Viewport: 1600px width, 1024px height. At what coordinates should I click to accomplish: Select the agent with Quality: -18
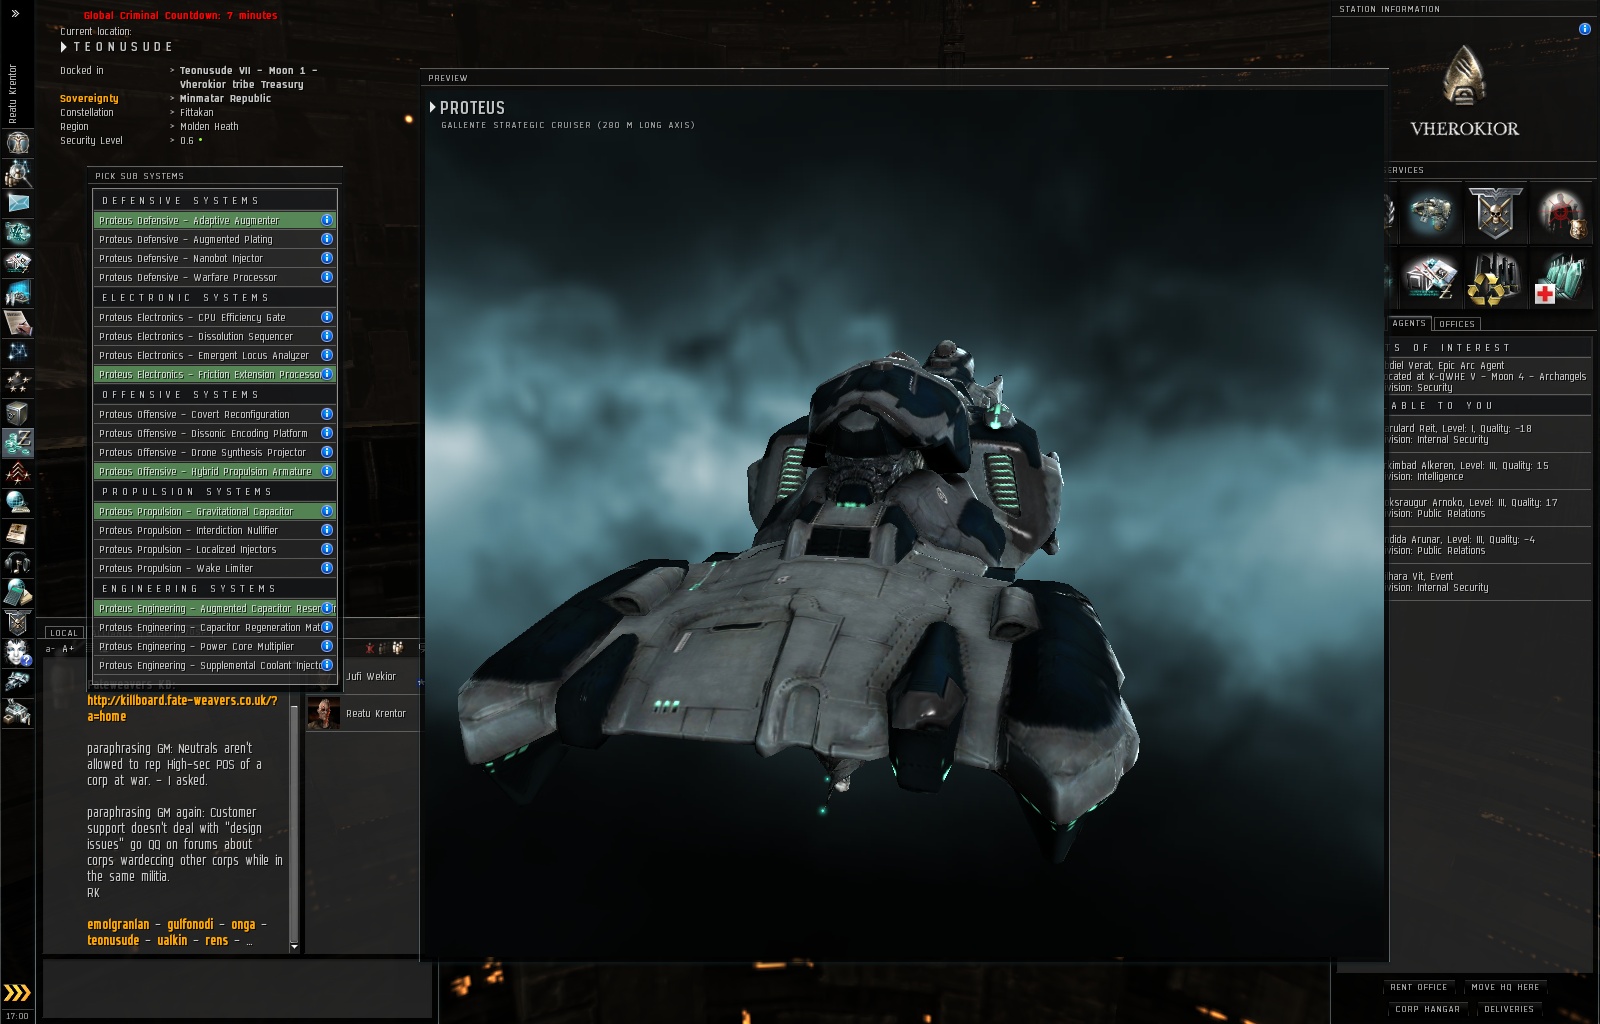tap(1489, 434)
